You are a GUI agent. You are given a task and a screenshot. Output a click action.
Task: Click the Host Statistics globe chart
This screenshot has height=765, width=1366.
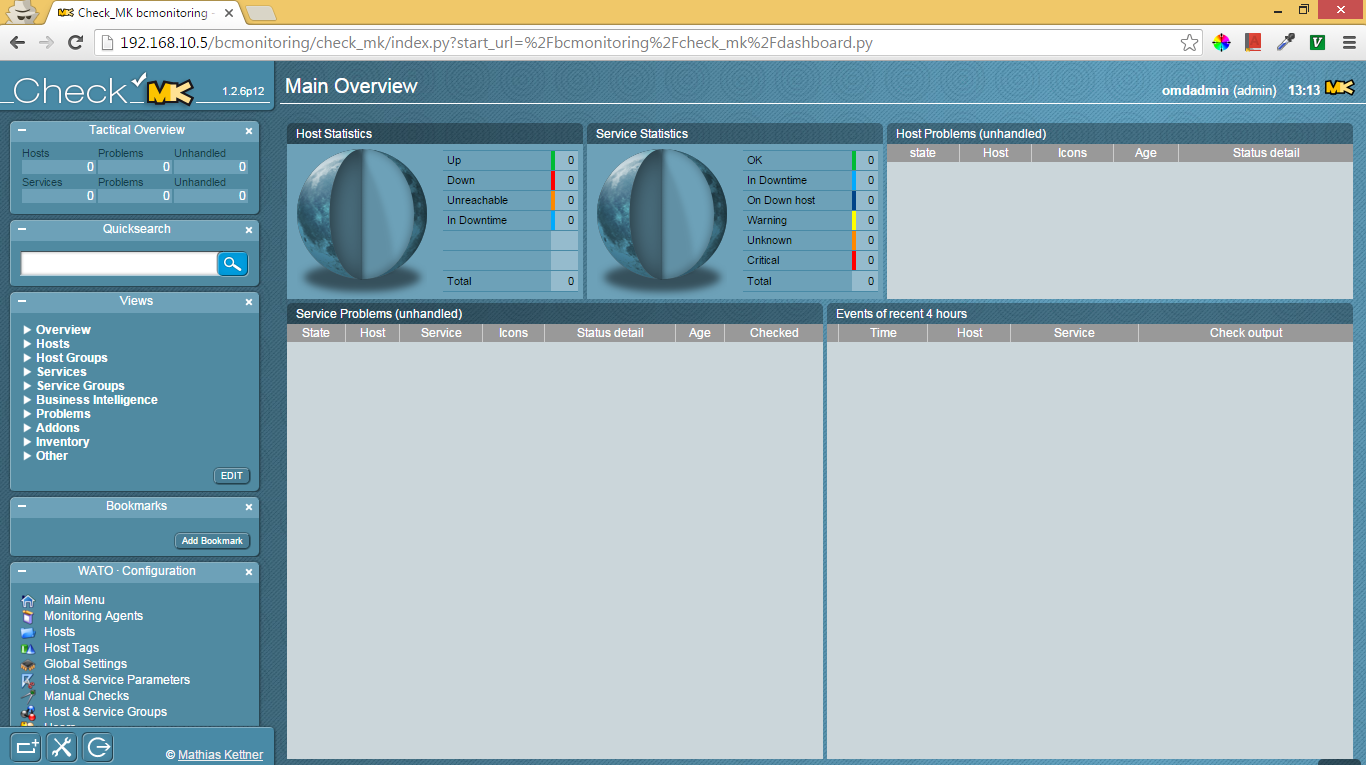pos(362,215)
